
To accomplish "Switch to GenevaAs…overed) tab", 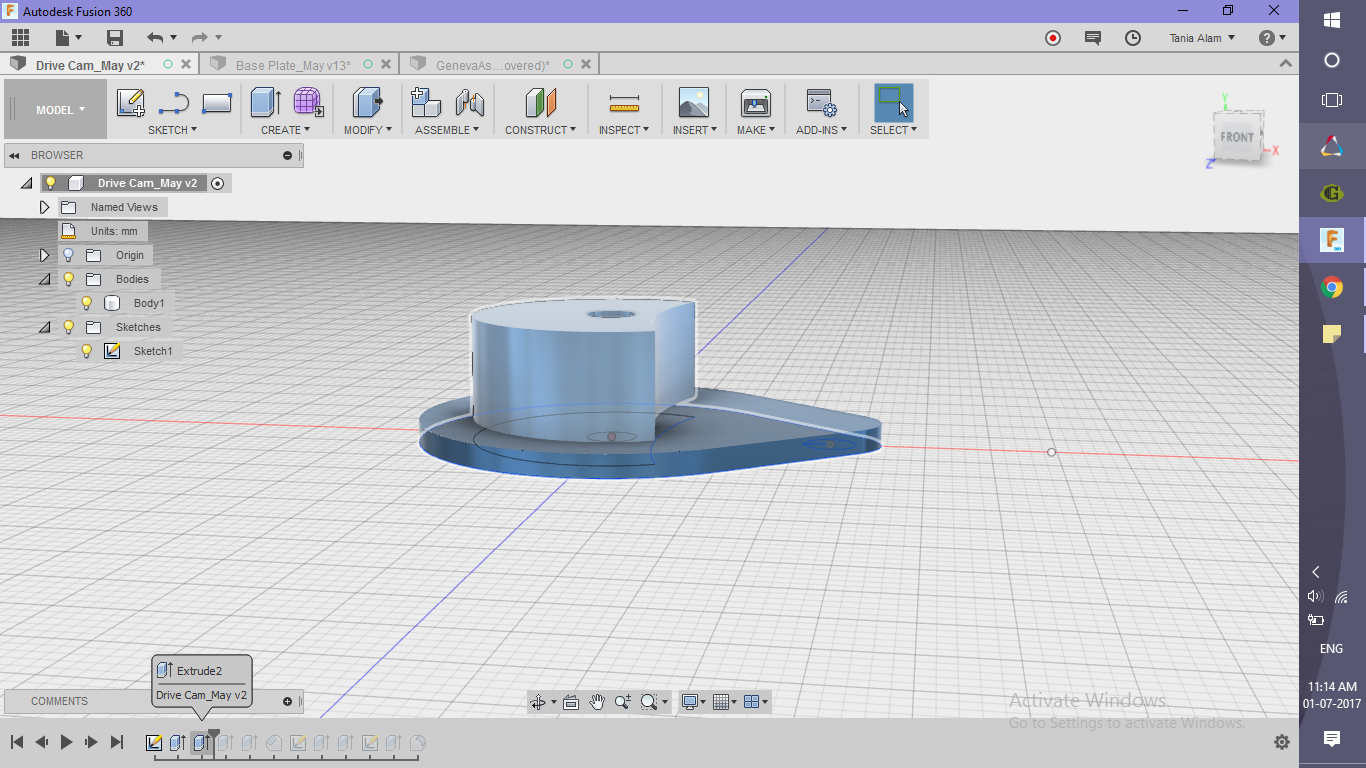I will click(x=493, y=65).
